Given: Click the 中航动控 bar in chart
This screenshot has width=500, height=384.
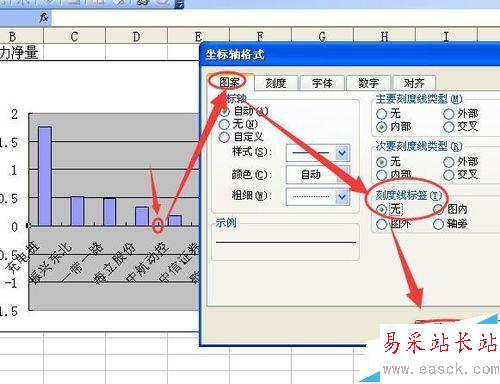Looking at the screenshot, I should pos(175,221).
